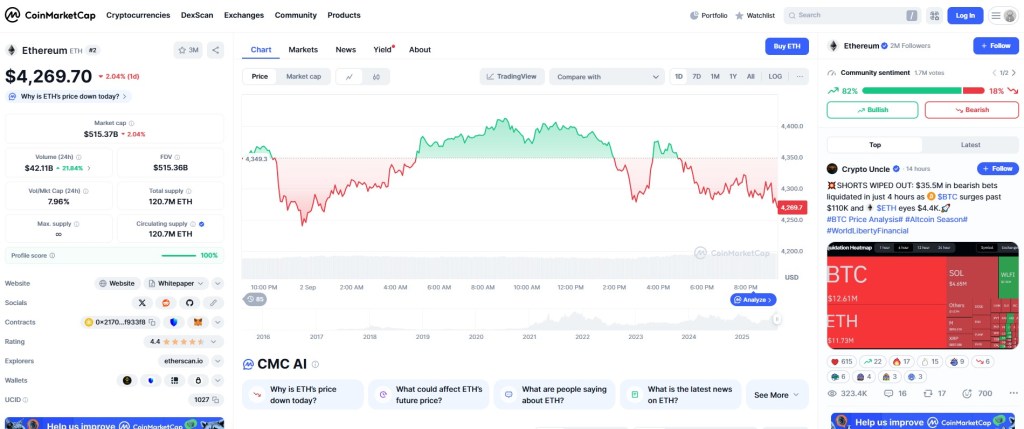Open the X (Twitter) social link
Viewport: 1024px width, 429px height.
(x=142, y=303)
